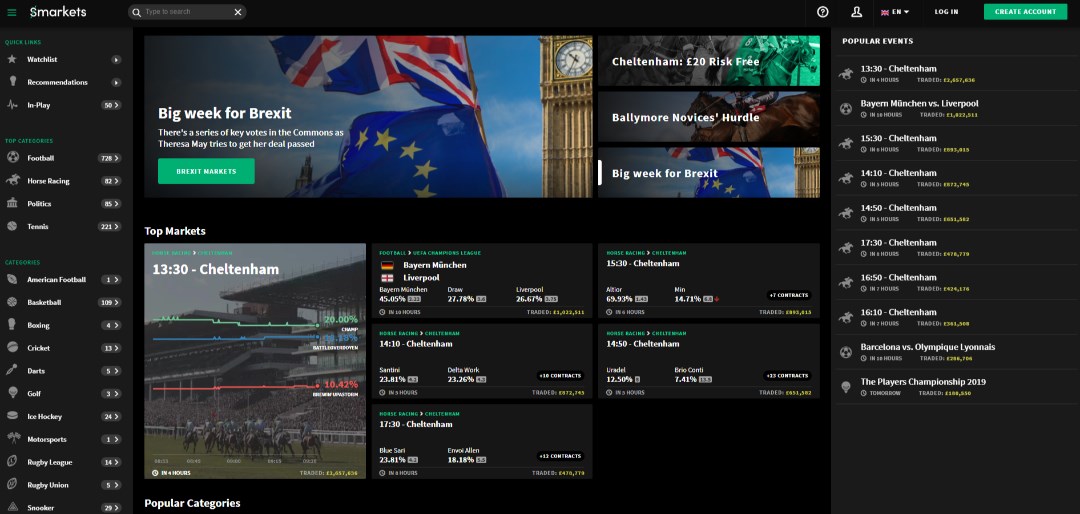
Task: Expand the Watchlist arrow
Action: [116, 60]
